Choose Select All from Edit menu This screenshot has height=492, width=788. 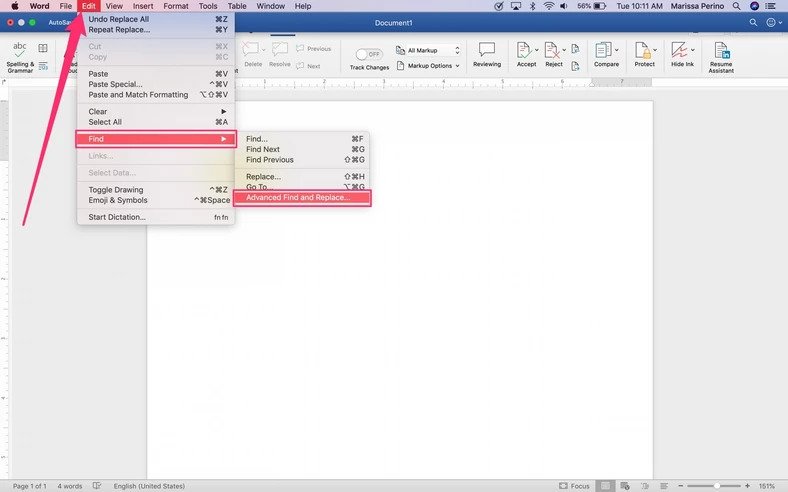point(156,122)
